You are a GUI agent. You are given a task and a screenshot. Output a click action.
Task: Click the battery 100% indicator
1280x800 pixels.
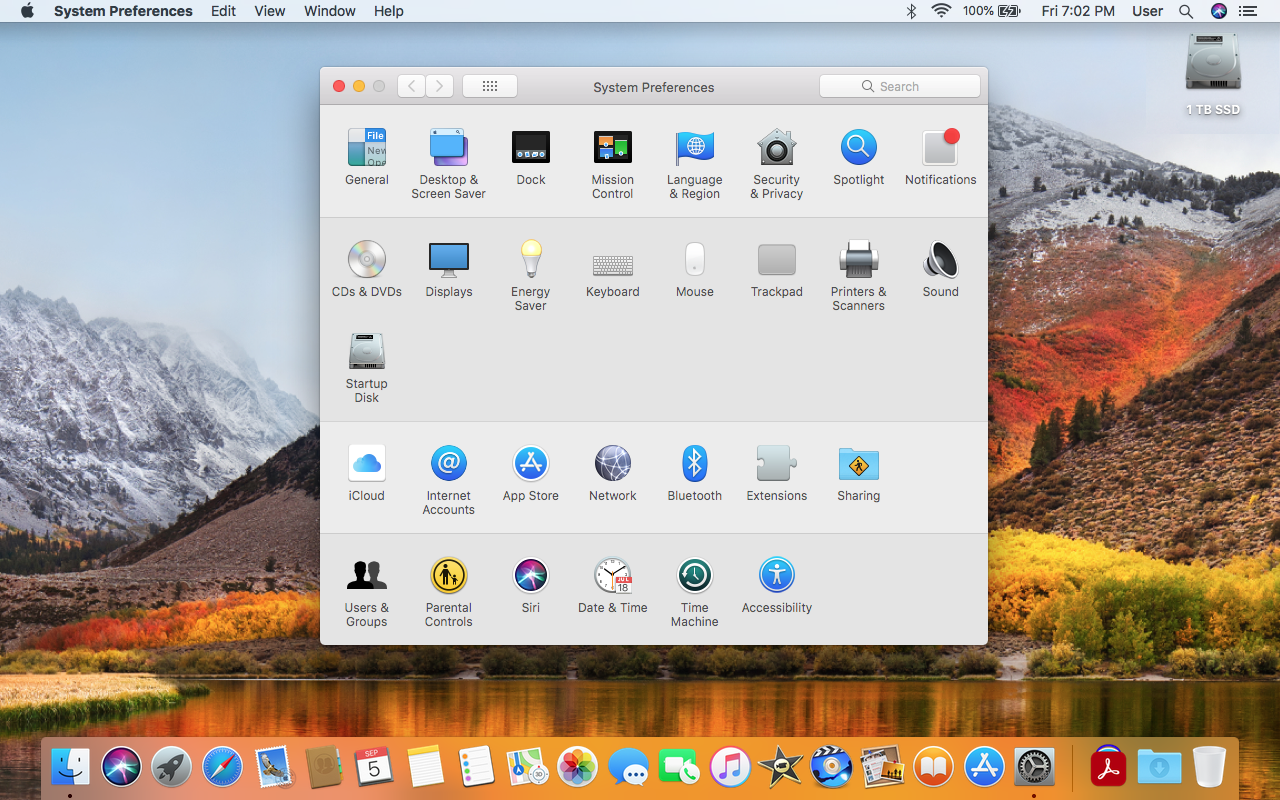tap(992, 11)
